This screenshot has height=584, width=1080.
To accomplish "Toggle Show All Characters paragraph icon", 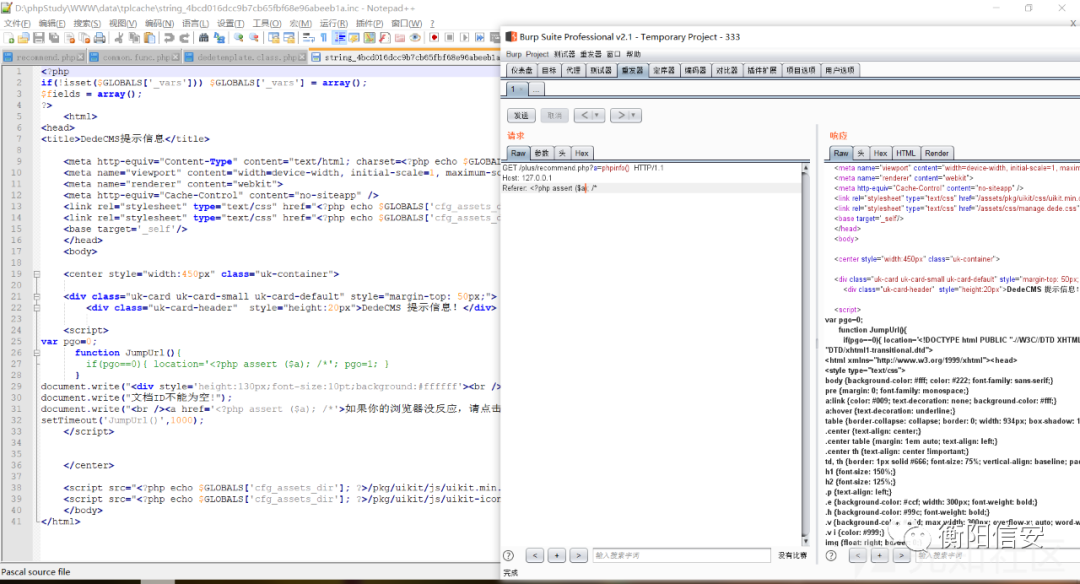I will pos(324,38).
